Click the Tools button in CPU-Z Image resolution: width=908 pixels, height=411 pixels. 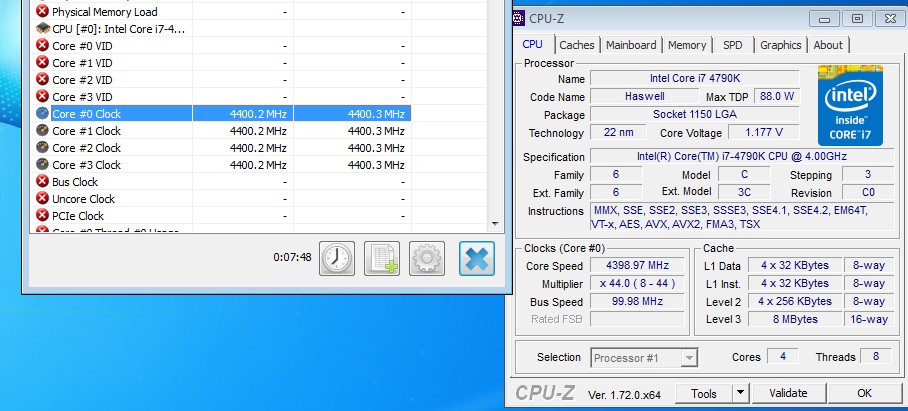704,393
